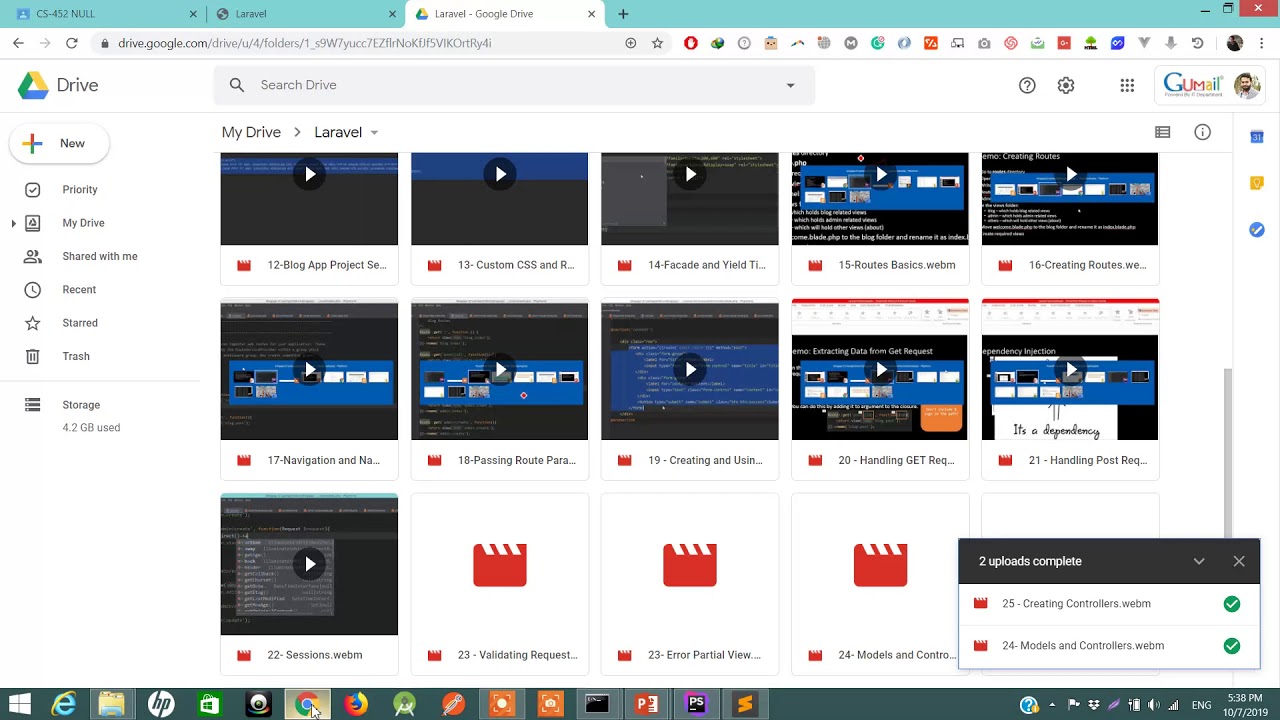Open the Drive support help icon
This screenshot has height=720, width=1280.
(x=1027, y=85)
